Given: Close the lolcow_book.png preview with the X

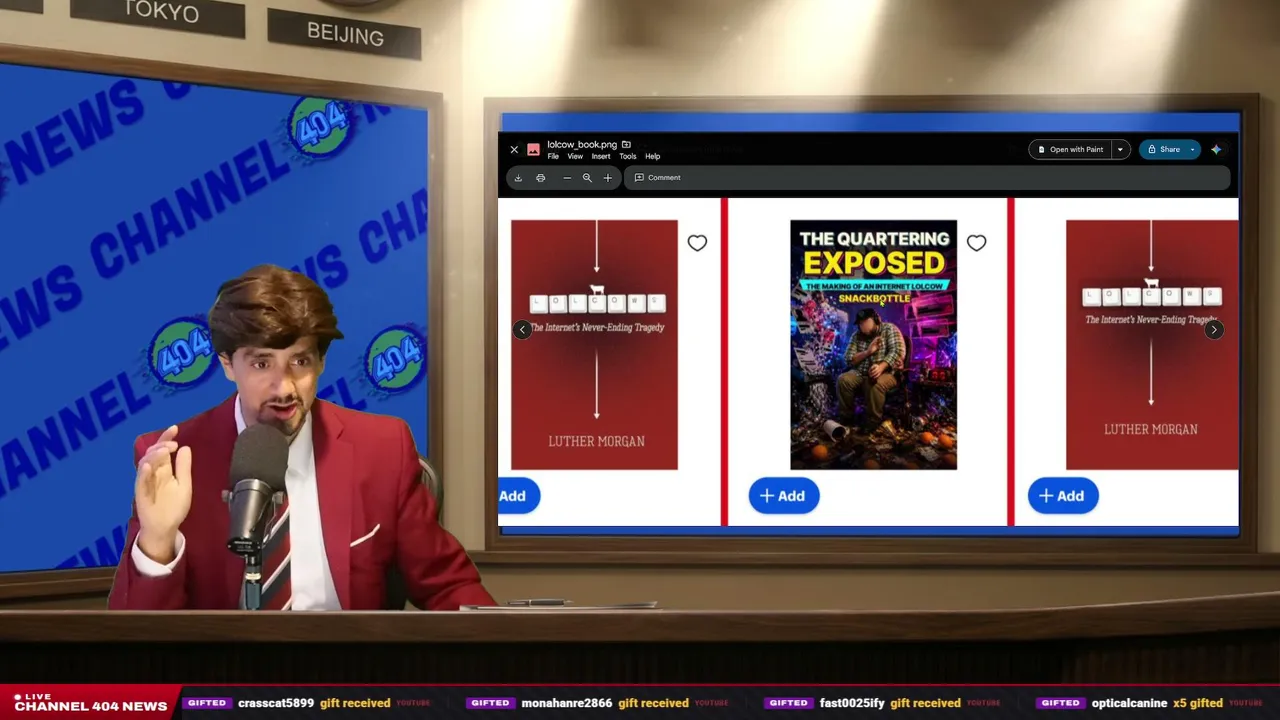Looking at the screenshot, I should 514,150.
